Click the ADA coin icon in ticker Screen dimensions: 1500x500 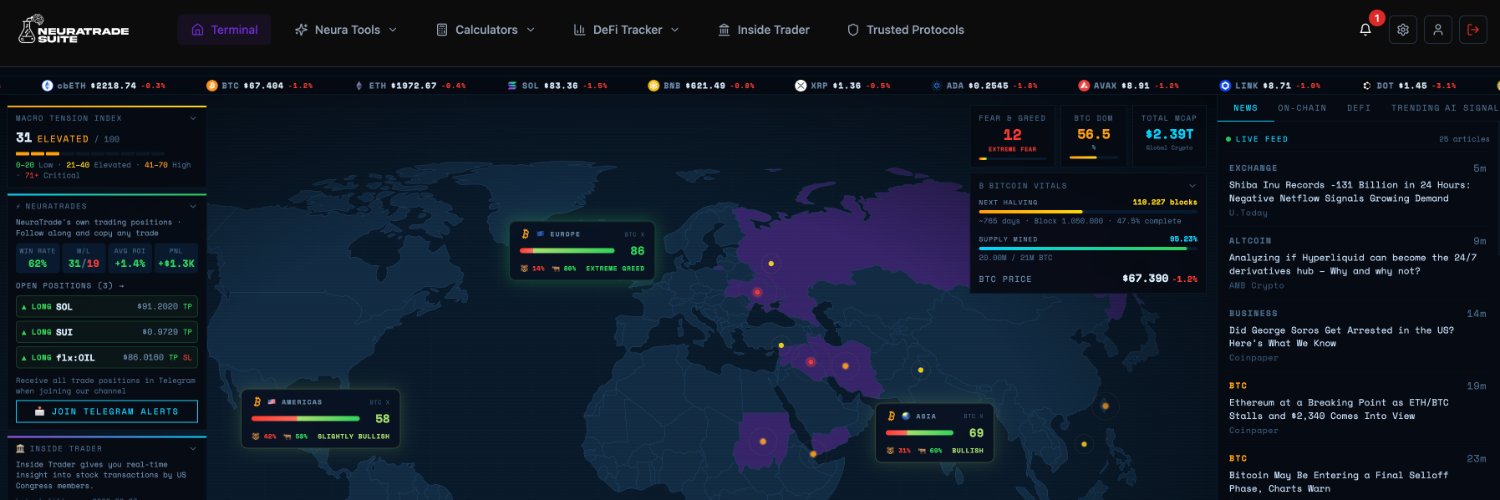click(x=936, y=86)
